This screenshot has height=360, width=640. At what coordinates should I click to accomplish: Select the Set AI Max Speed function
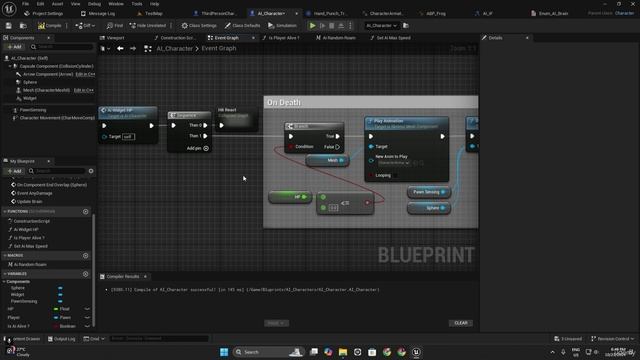(30, 247)
